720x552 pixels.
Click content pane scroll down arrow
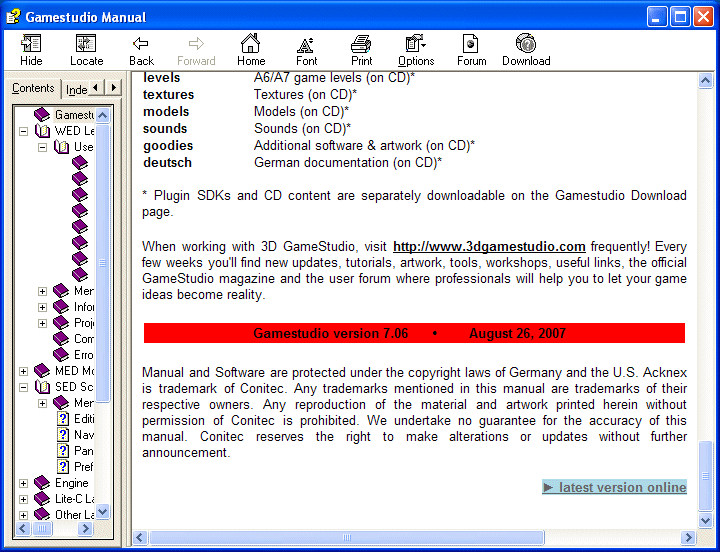705,520
